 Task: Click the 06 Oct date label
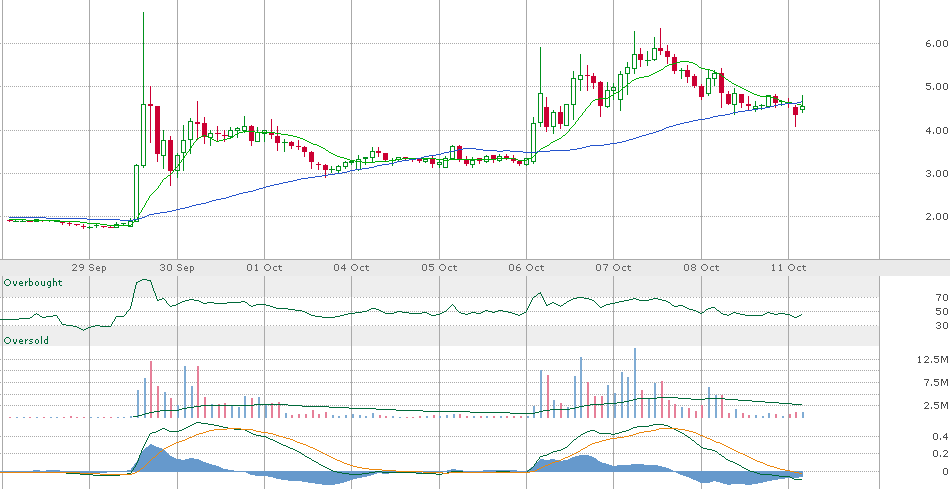526,268
